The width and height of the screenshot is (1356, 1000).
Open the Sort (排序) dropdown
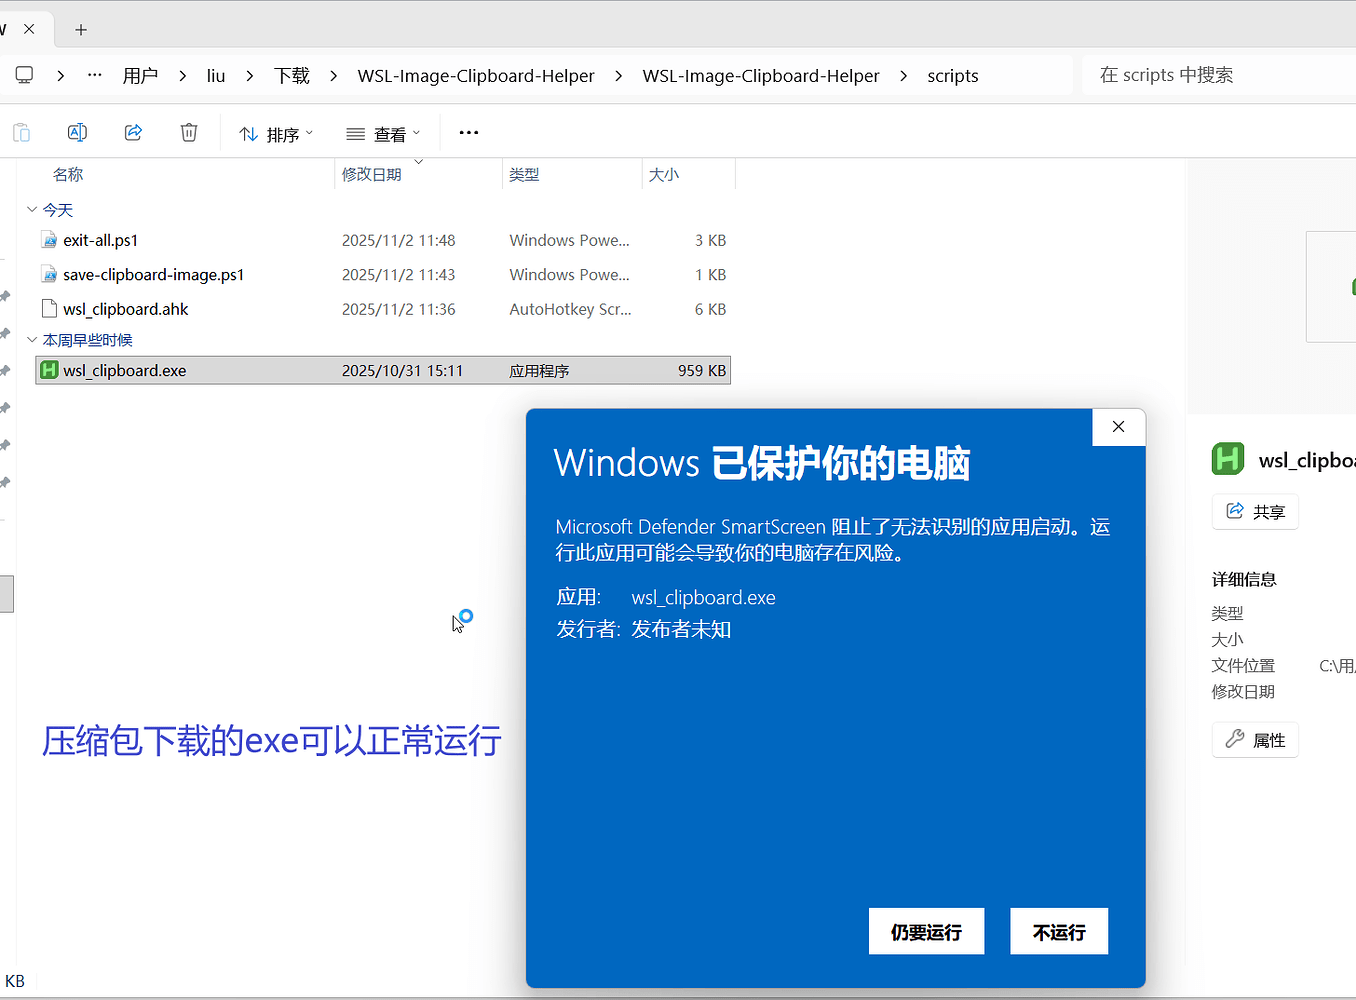[276, 134]
